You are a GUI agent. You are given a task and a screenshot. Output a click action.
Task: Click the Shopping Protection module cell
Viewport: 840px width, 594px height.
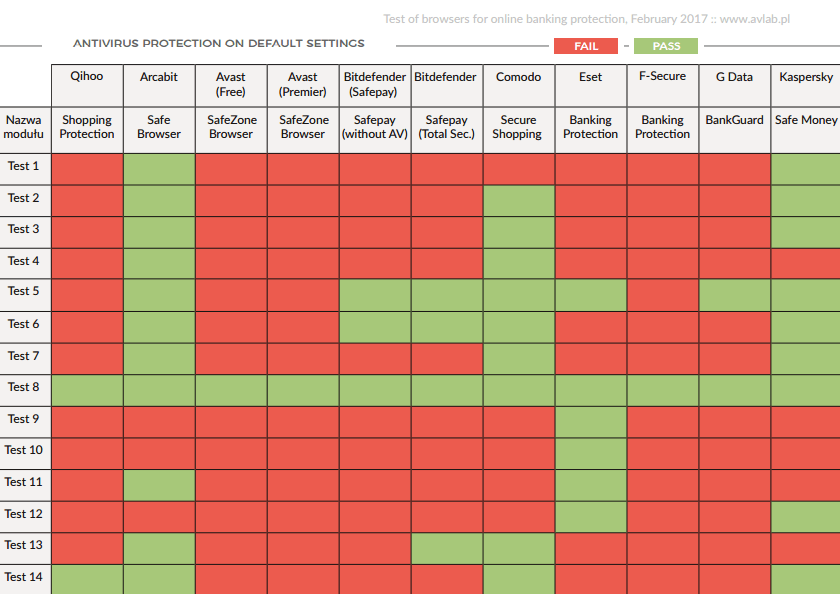click(87, 127)
